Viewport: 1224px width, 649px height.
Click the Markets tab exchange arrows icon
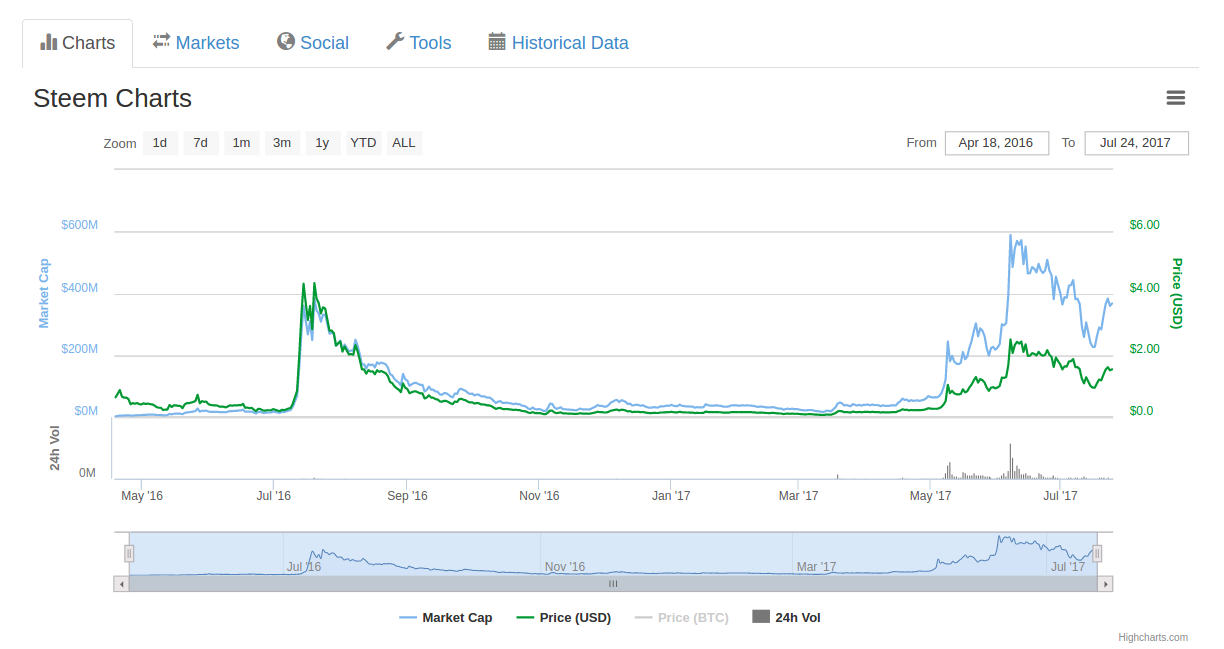[161, 41]
